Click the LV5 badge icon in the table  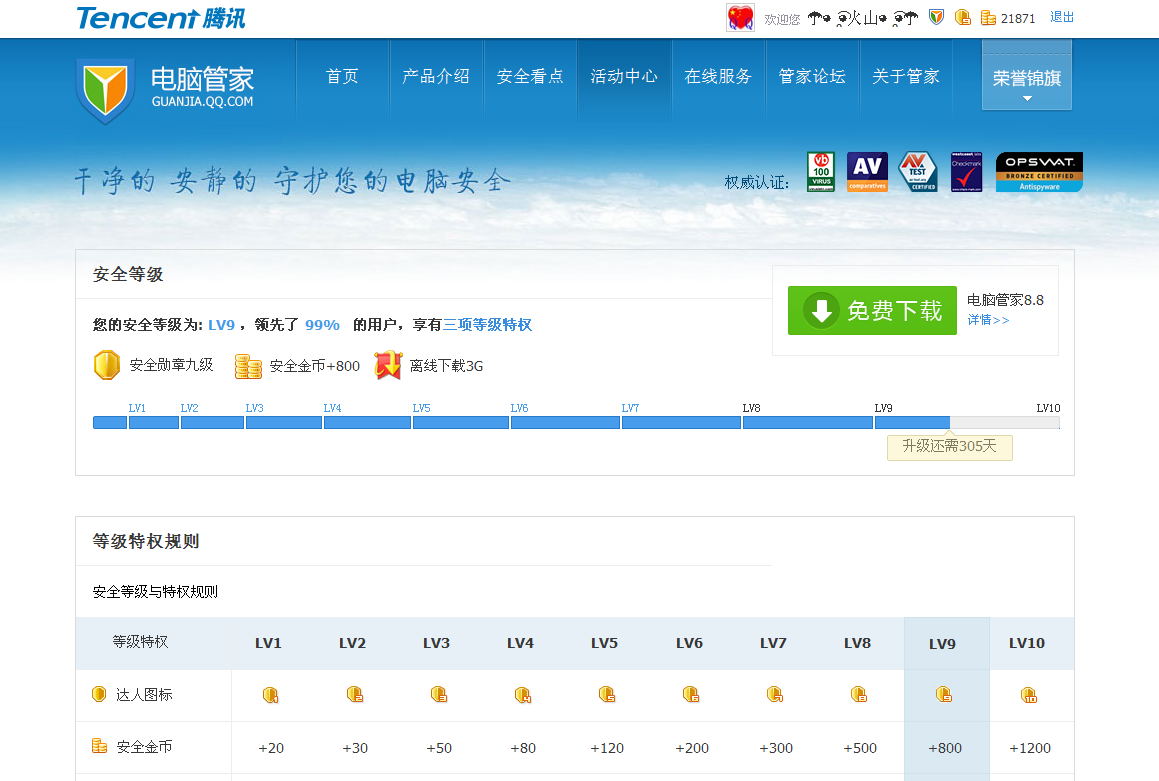coord(607,695)
